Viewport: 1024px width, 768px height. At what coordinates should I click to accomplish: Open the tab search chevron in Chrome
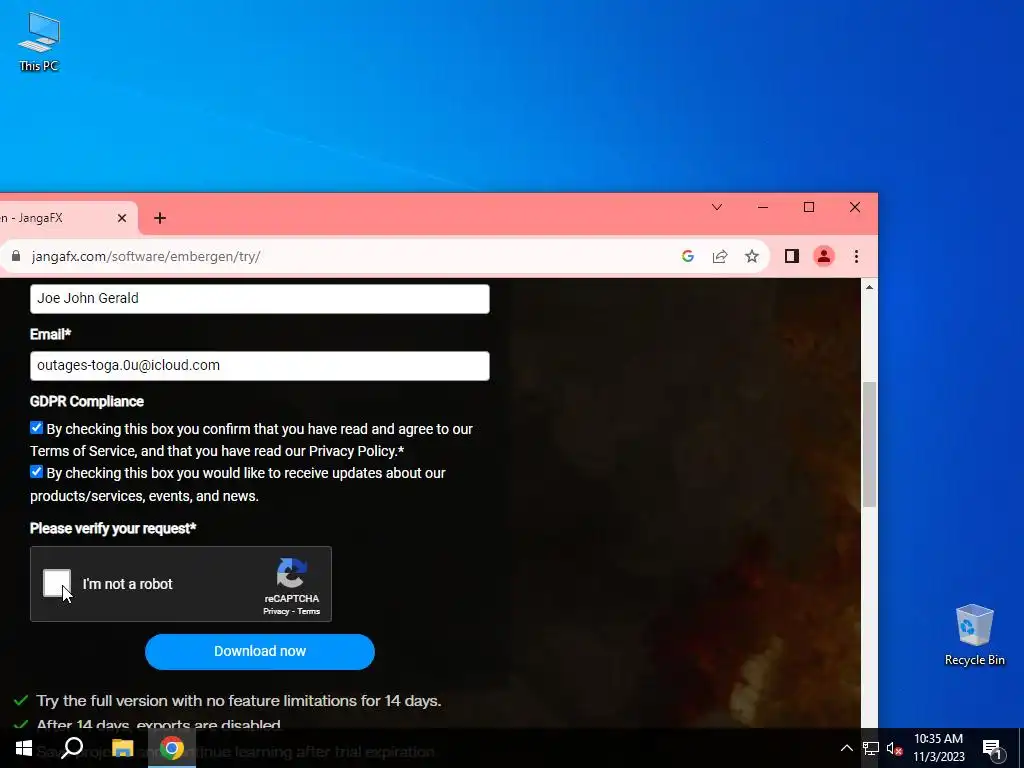[716, 208]
